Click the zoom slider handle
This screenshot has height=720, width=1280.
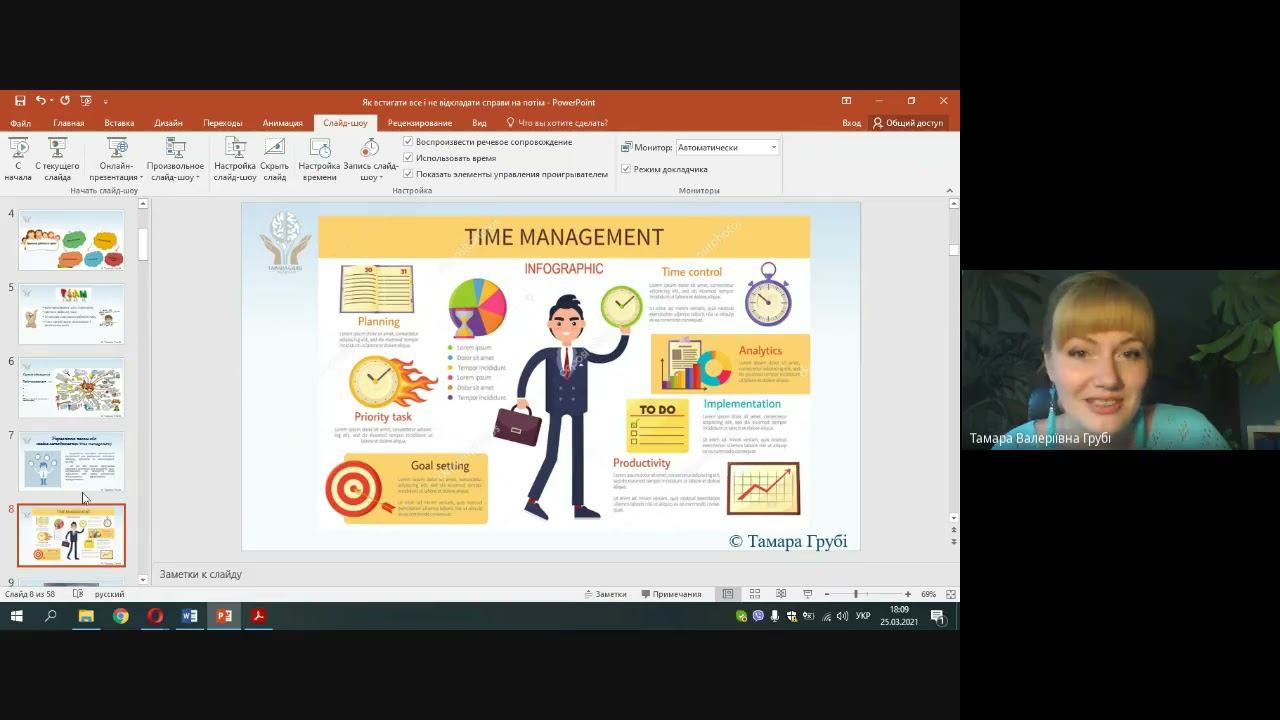point(856,594)
